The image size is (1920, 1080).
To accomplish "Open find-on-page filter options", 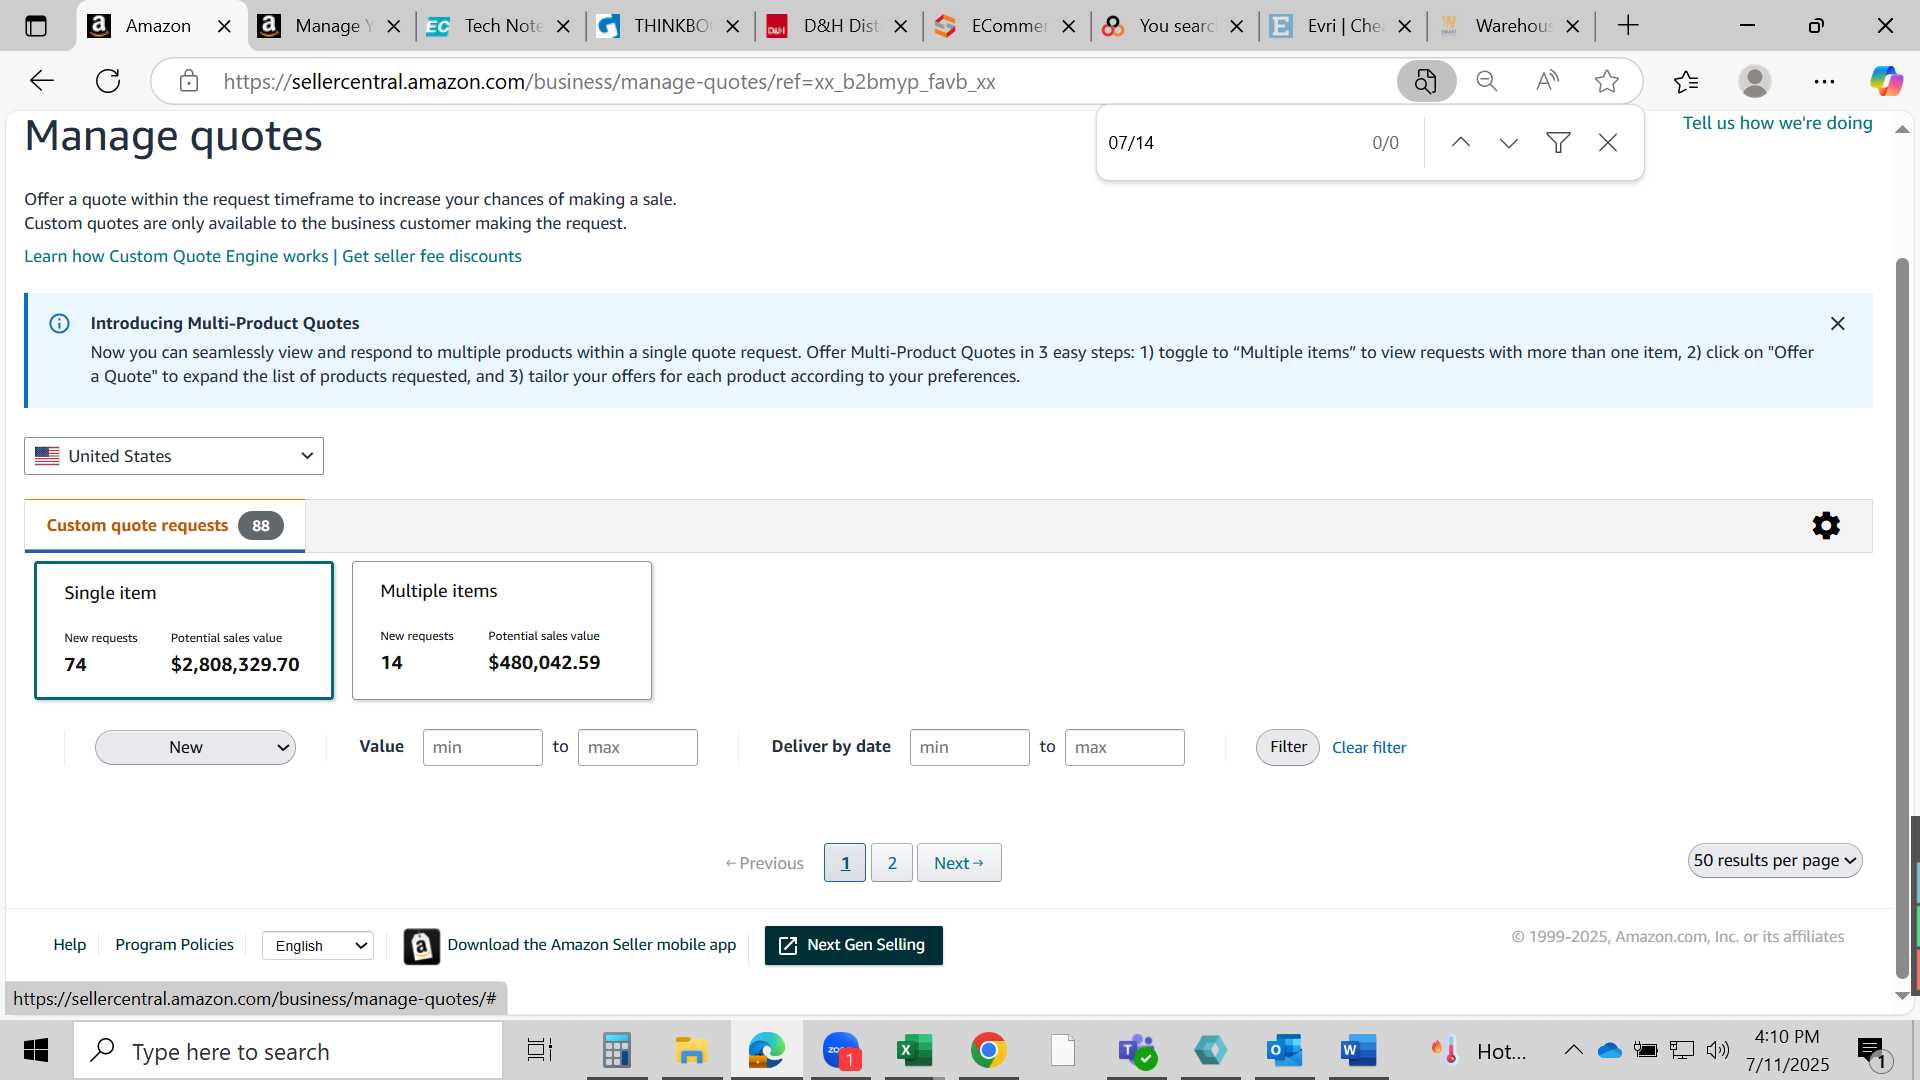I will [1558, 143].
